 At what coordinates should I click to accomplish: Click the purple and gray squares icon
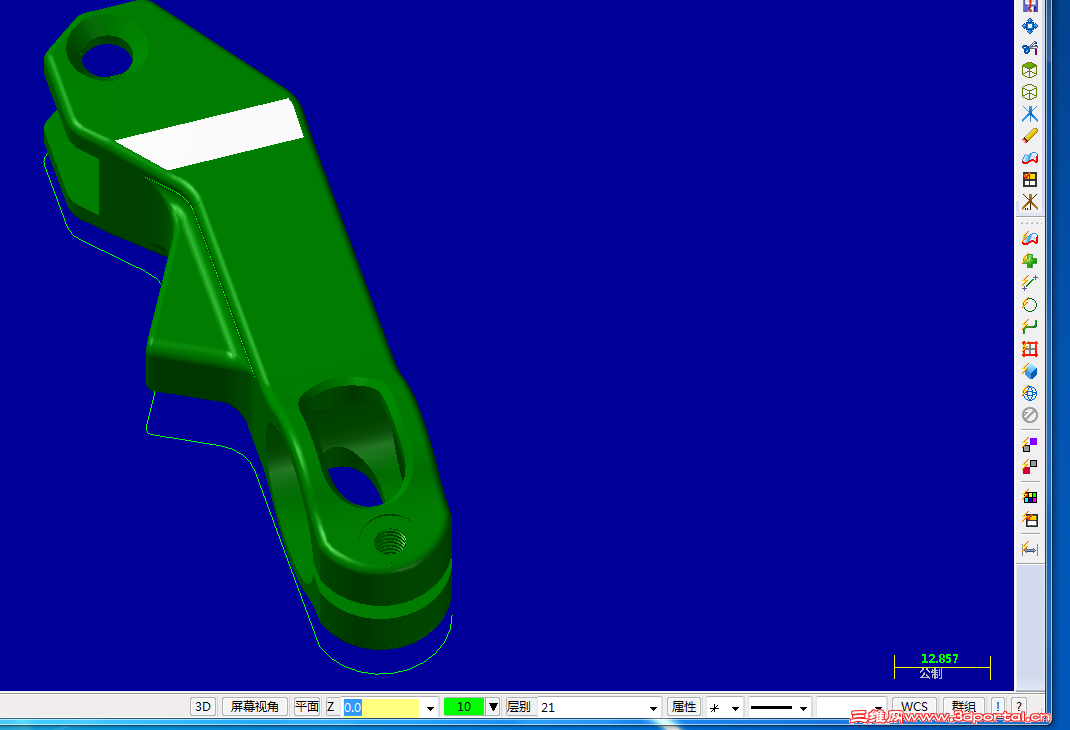pos(1030,445)
